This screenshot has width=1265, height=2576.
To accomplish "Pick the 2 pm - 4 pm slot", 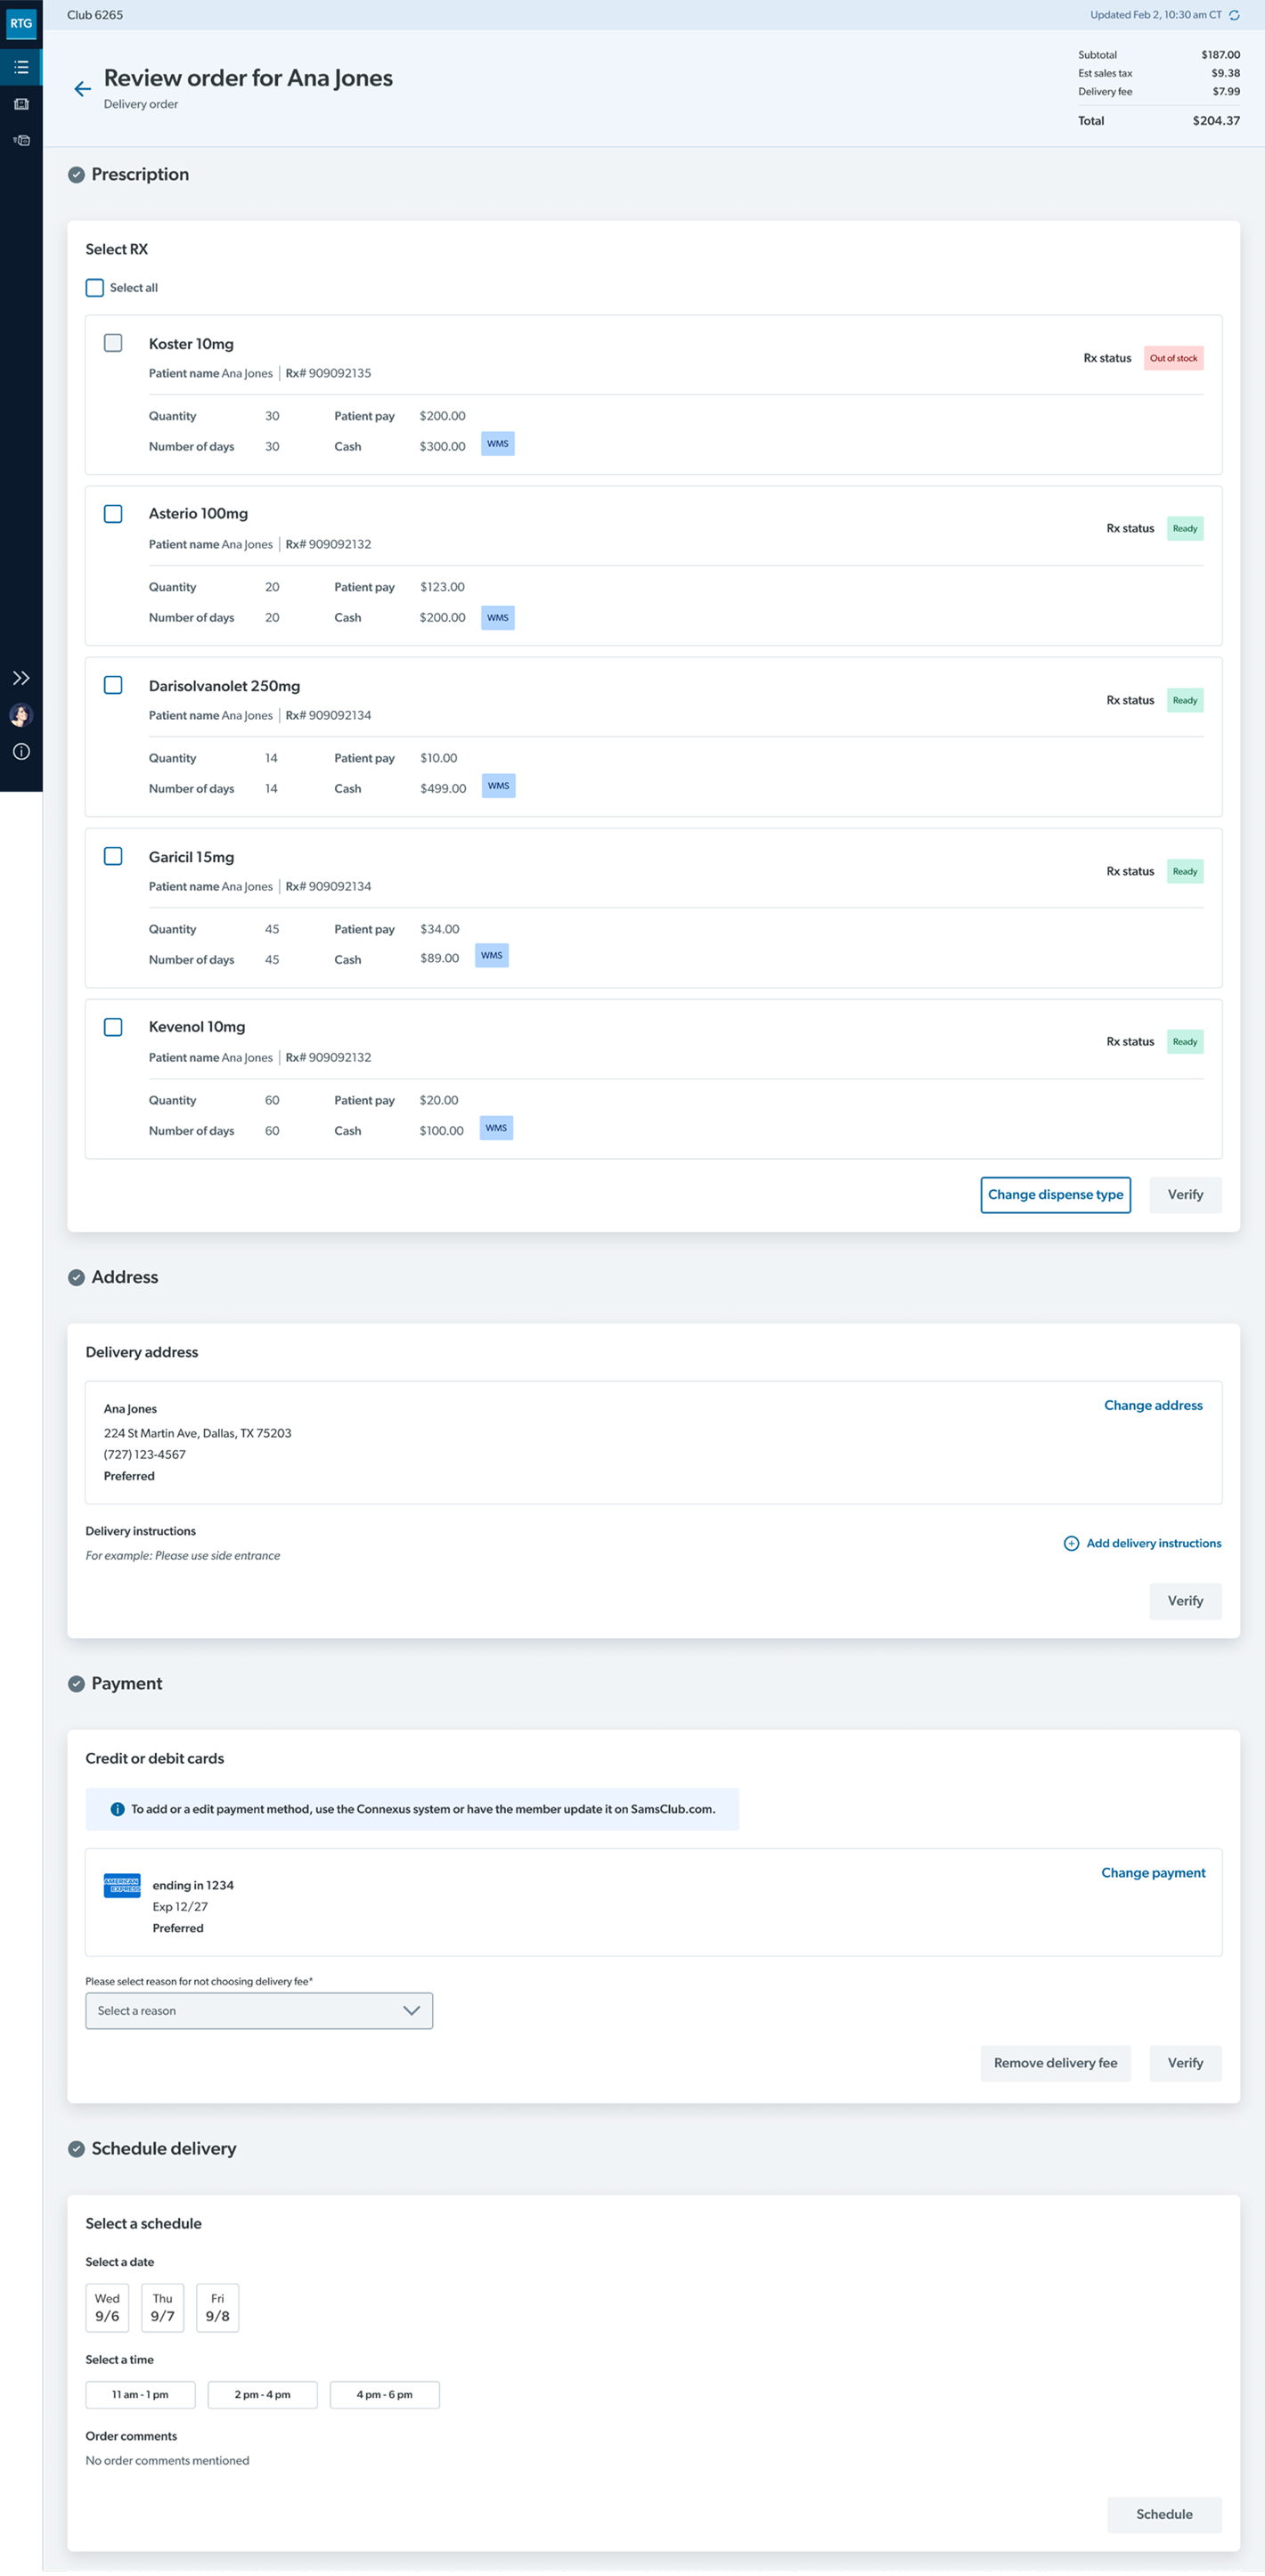I will (263, 2395).
